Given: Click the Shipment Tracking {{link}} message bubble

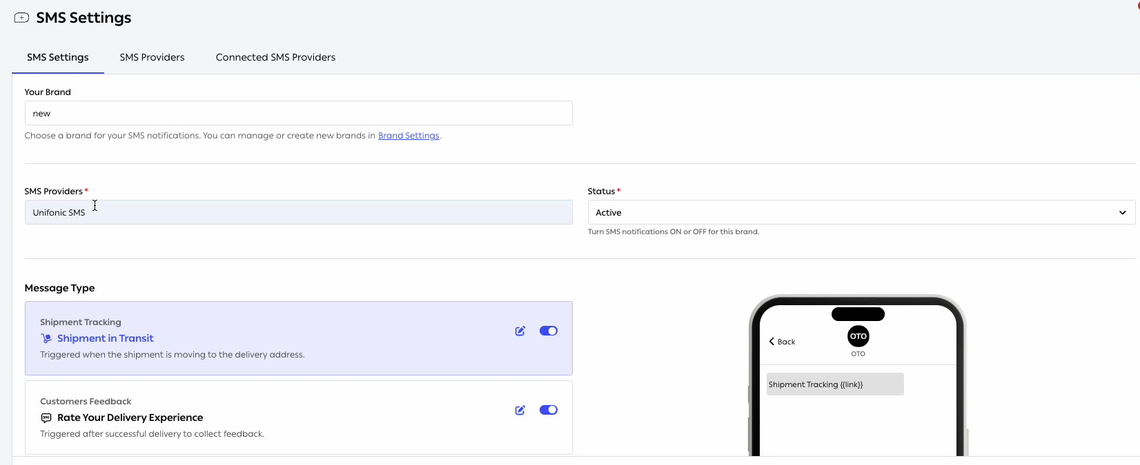Looking at the screenshot, I should [835, 384].
